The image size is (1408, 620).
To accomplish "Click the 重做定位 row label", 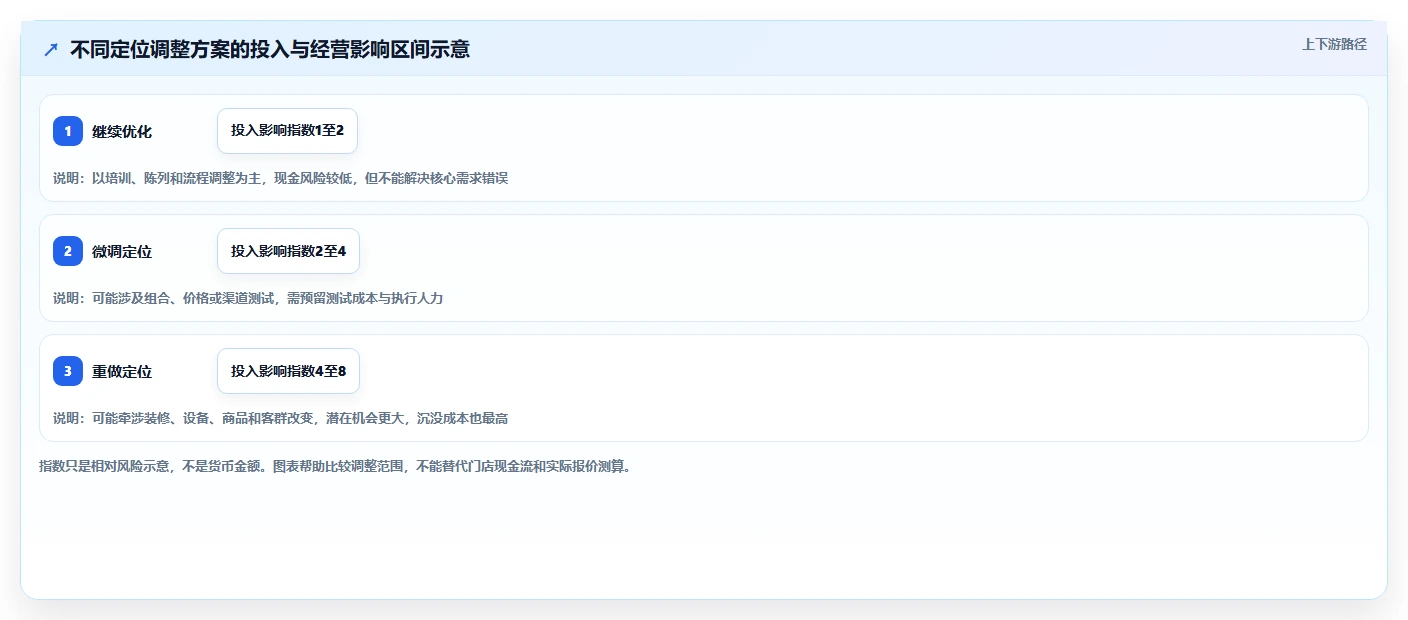I will [x=122, y=371].
